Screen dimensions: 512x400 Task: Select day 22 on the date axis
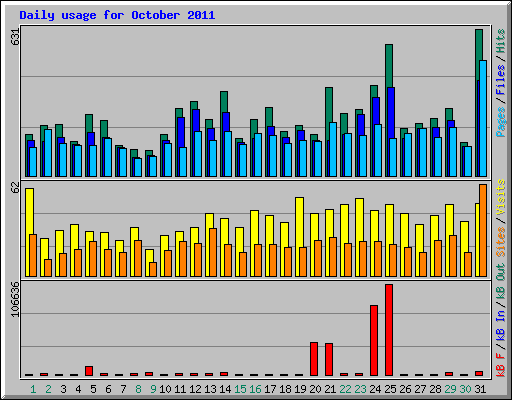pos(345,389)
